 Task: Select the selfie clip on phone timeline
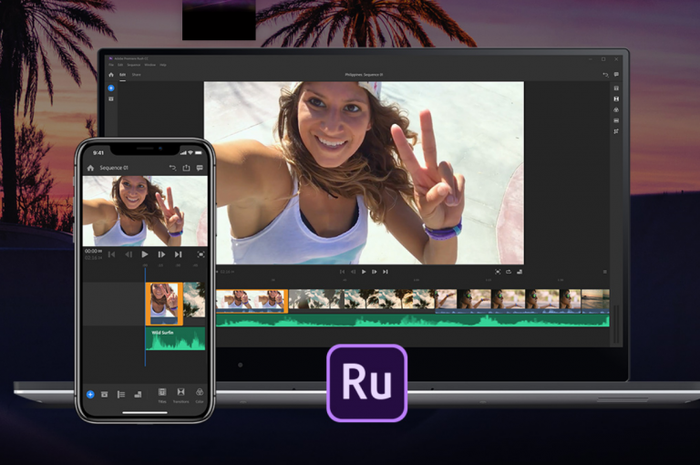(x=164, y=303)
